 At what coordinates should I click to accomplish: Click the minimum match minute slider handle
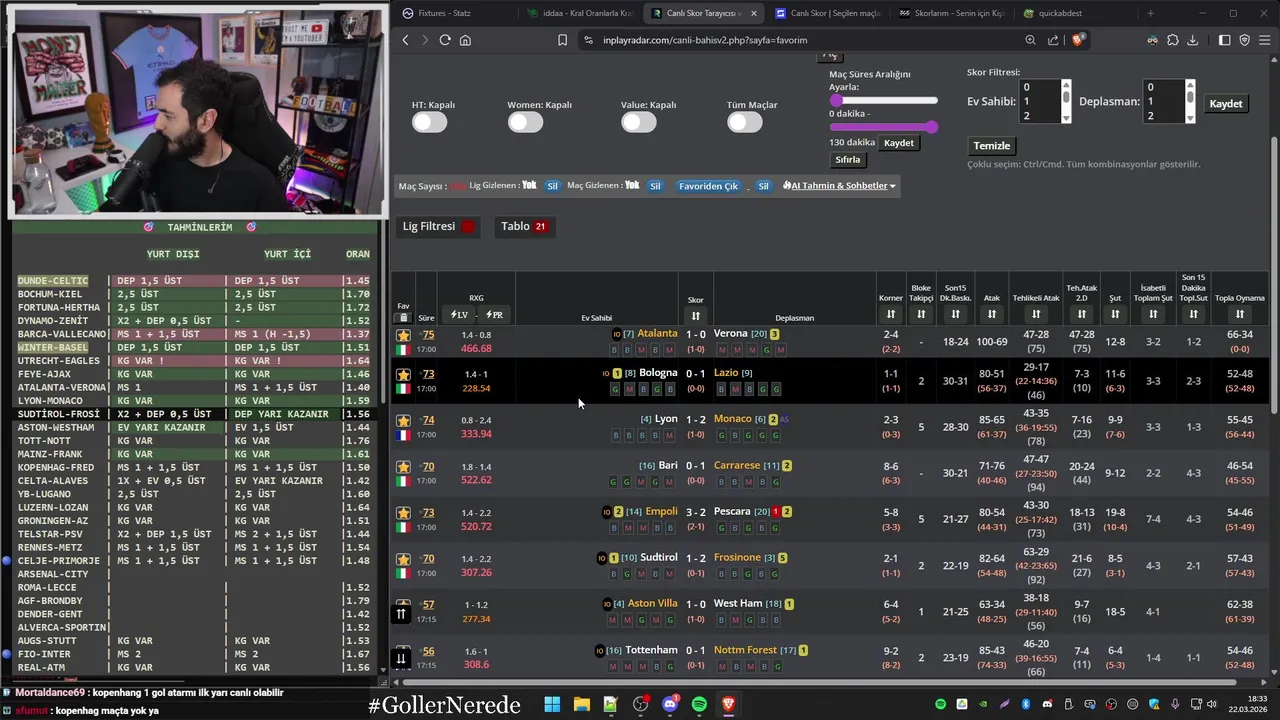click(836, 100)
